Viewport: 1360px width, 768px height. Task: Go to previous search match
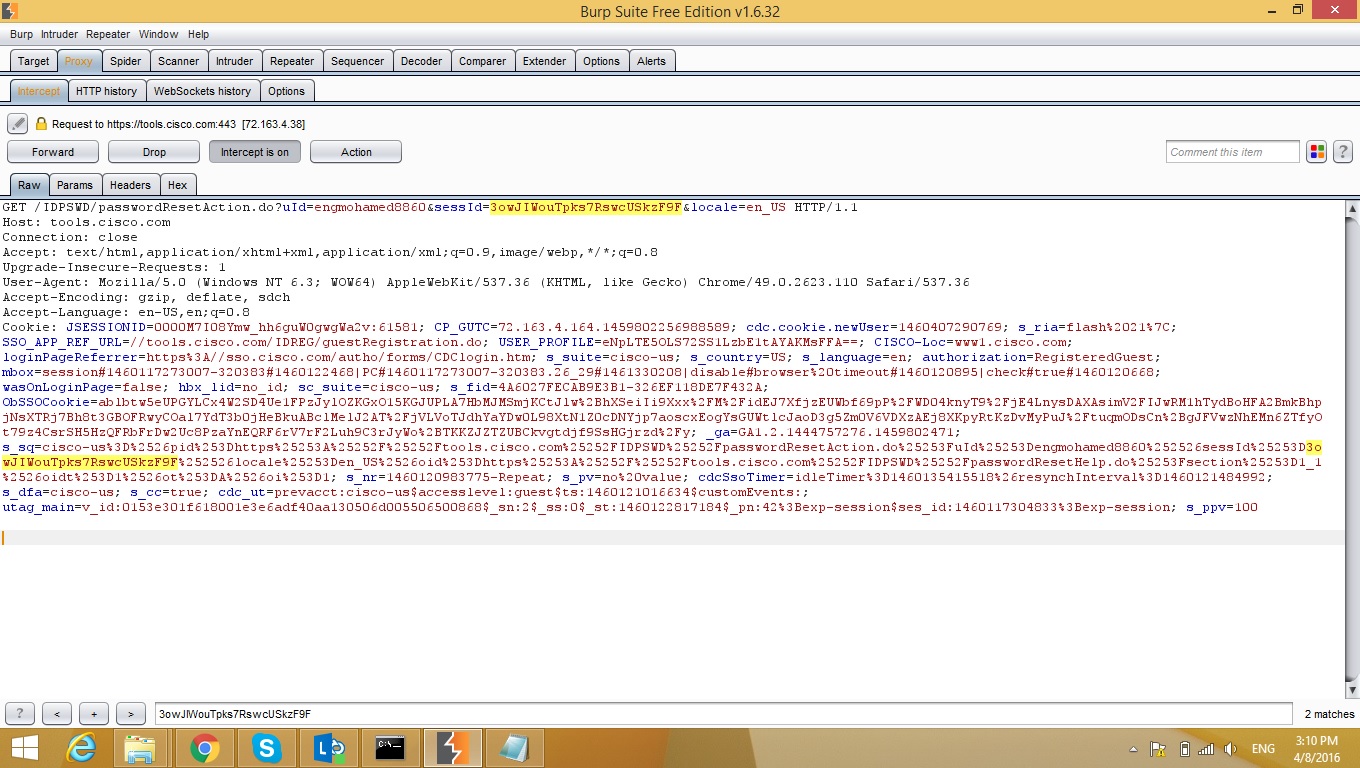[57, 714]
